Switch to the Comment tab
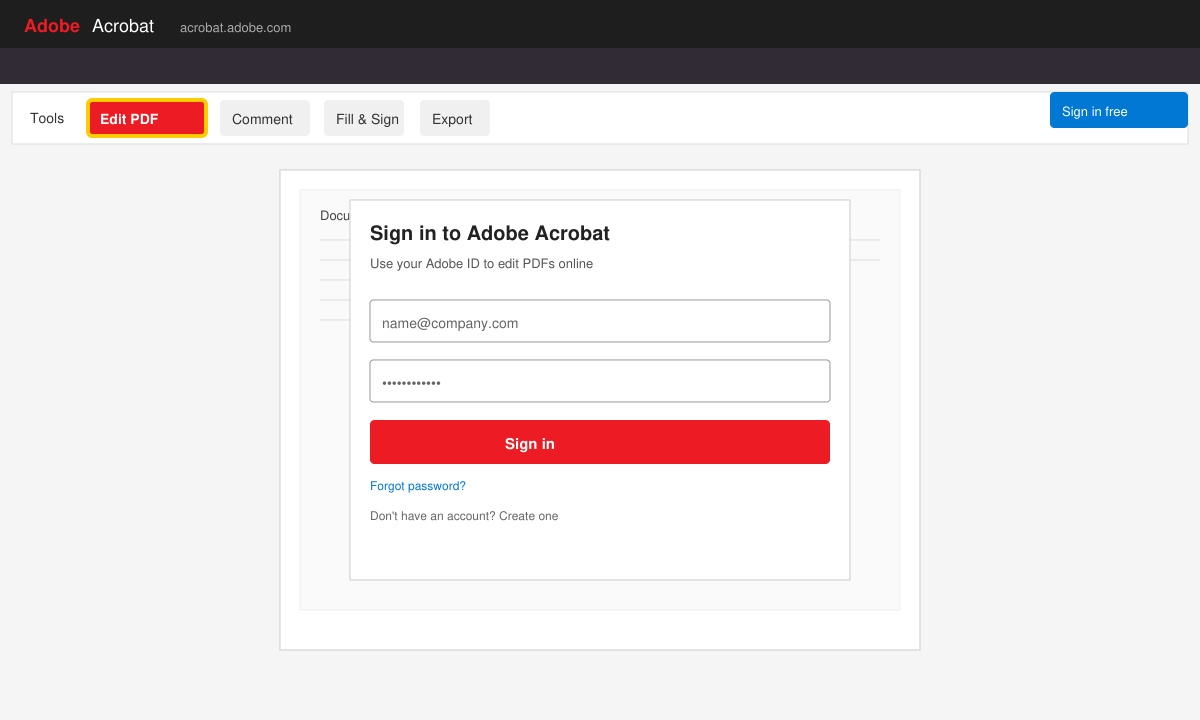 tap(265, 118)
